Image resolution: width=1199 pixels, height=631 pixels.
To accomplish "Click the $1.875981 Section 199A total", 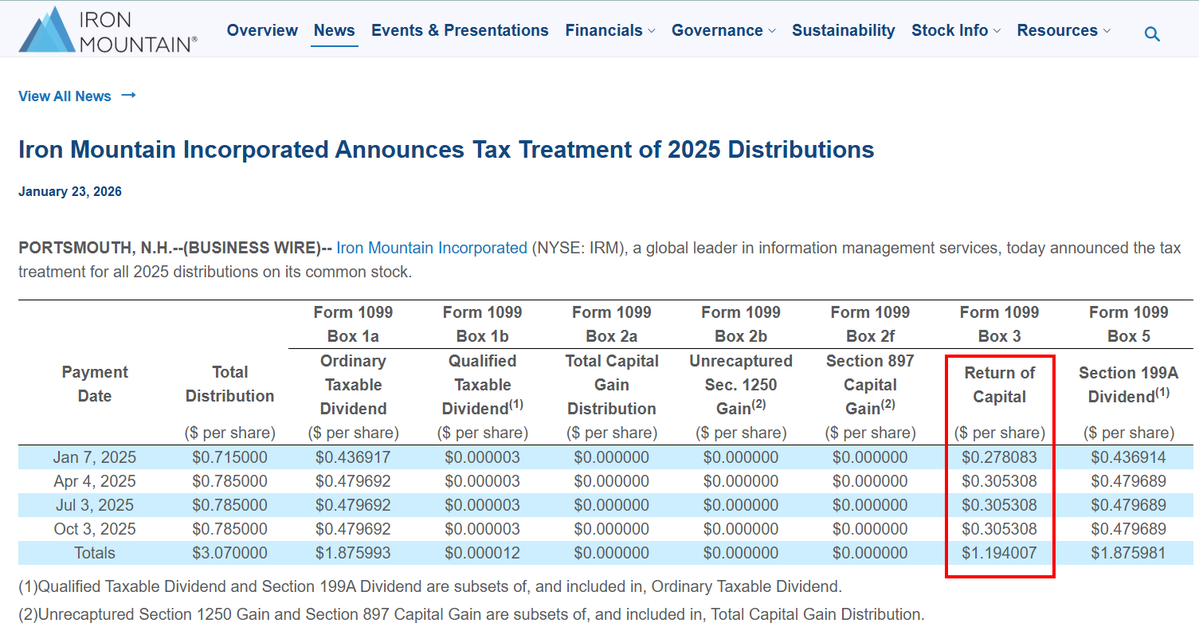I will [1129, 553].
